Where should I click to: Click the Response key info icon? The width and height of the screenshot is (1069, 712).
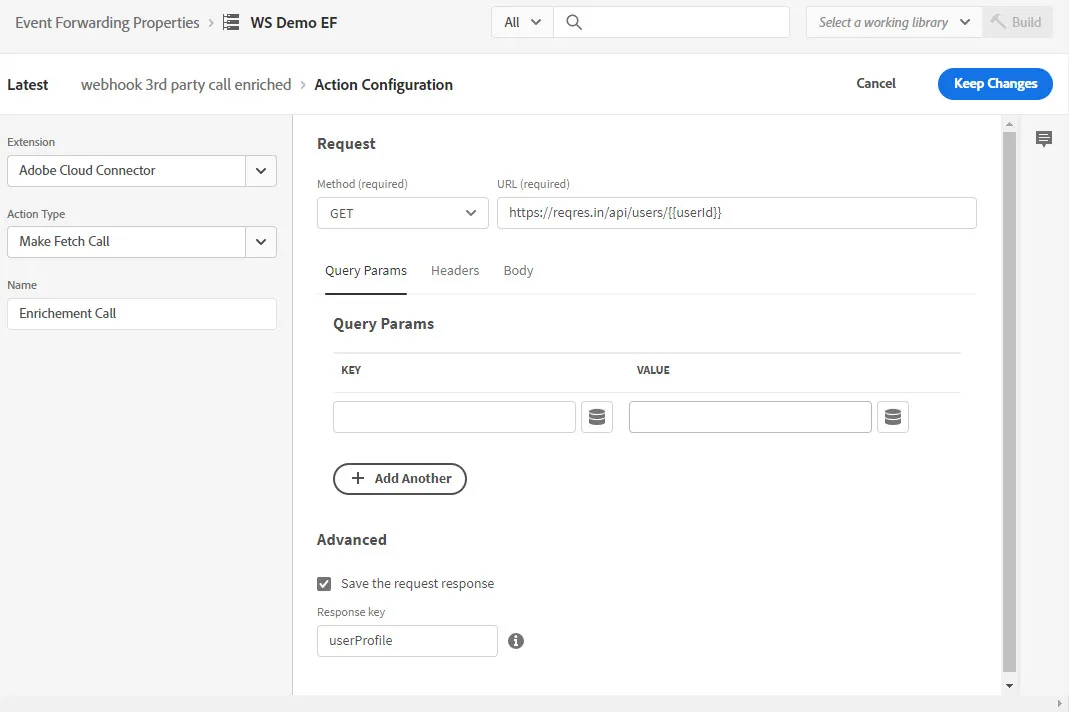tap(516, 640)
